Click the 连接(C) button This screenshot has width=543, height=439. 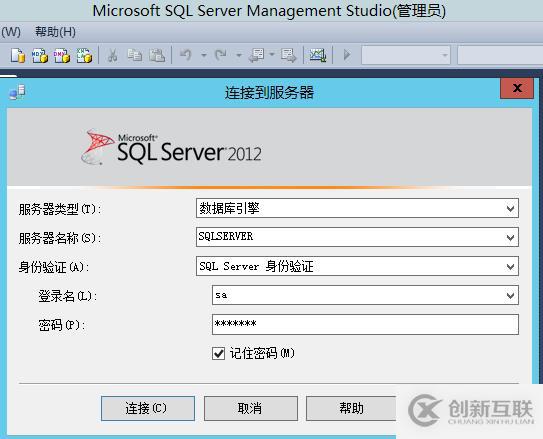[148, 409]
